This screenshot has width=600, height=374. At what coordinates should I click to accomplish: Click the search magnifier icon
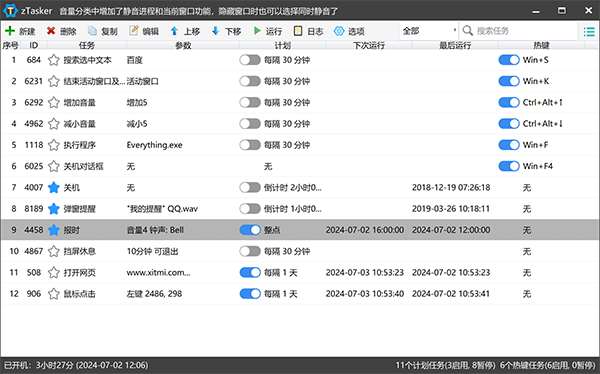(x=468, y=31)
